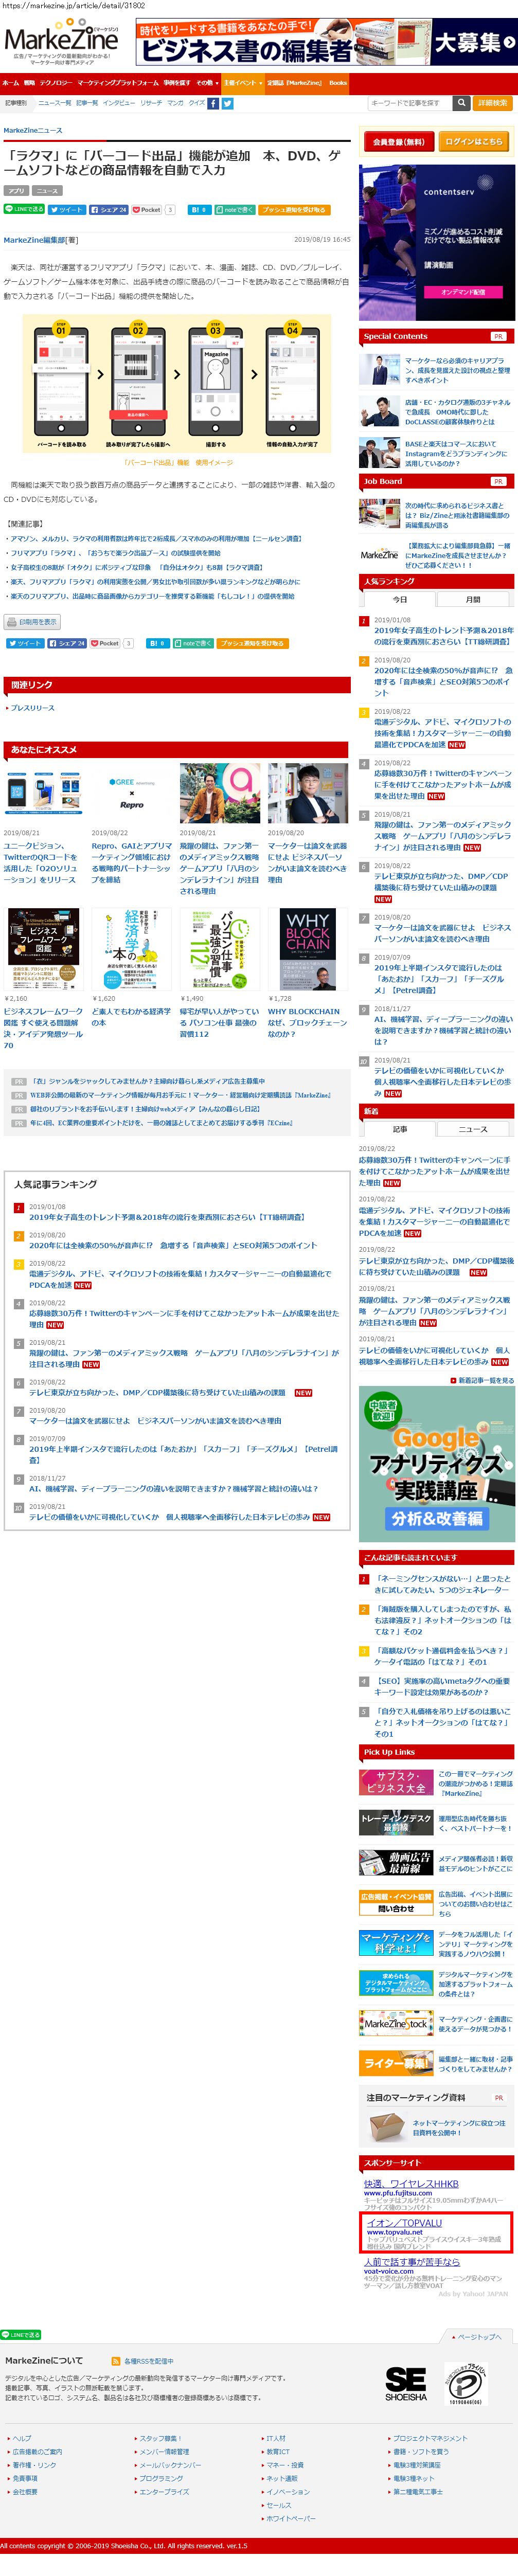
Task: Click top noteで書く button
Action: [234, 210]
